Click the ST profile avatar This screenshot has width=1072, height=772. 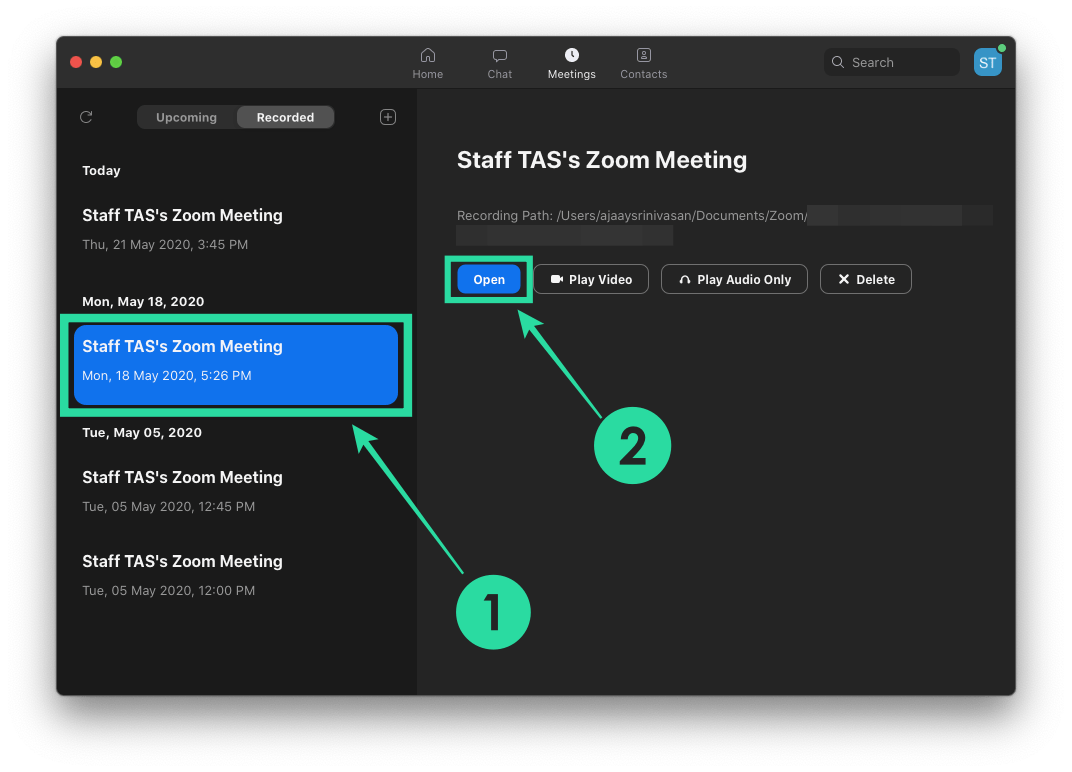[x=987, y=63]
